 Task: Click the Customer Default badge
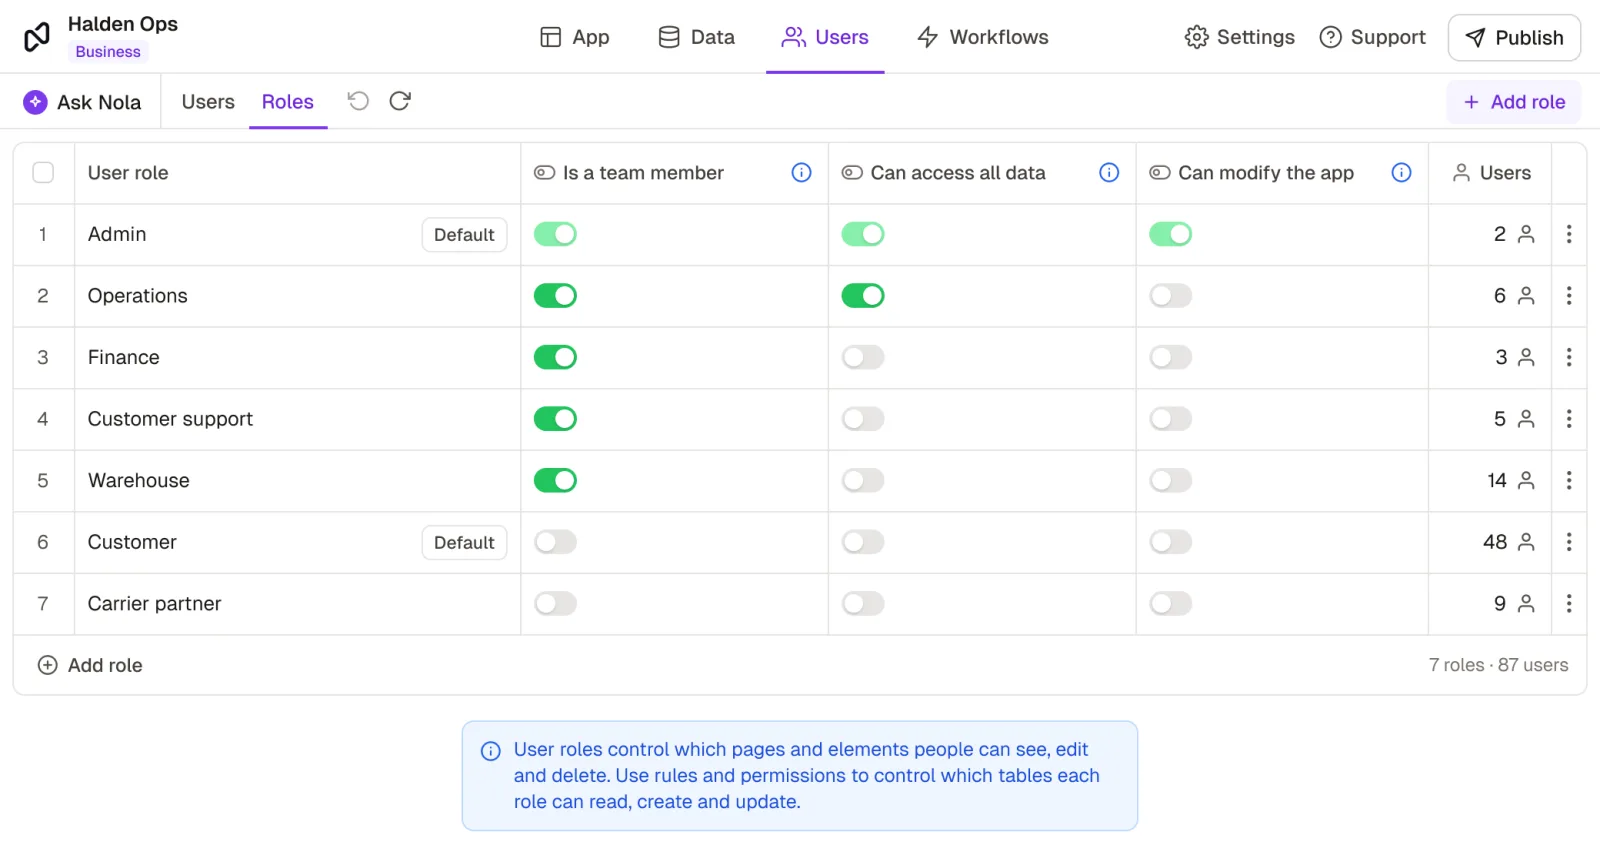pos(464,542)
